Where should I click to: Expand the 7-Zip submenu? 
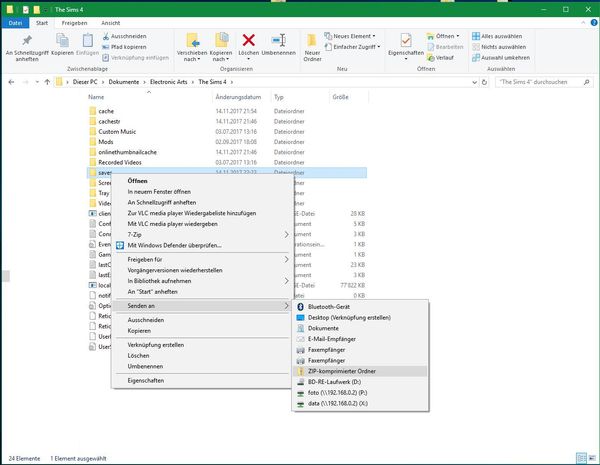point(202,234)
